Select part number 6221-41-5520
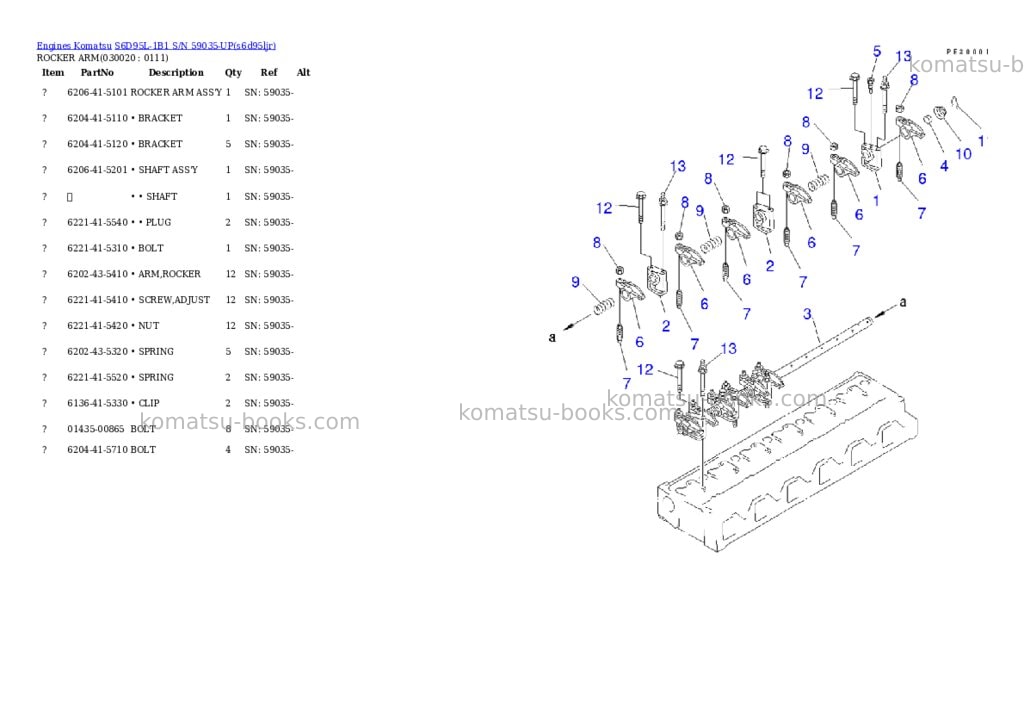 pos(97,378)
